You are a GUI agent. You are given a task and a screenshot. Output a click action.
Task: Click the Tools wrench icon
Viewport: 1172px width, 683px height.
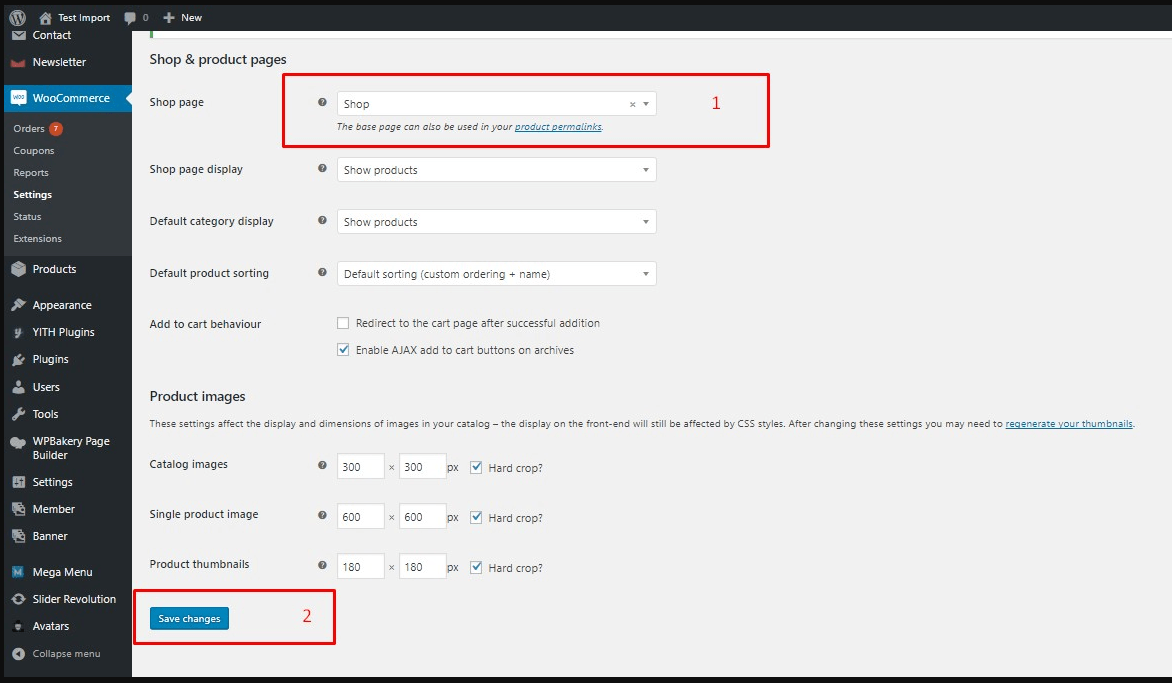point(19,414)
